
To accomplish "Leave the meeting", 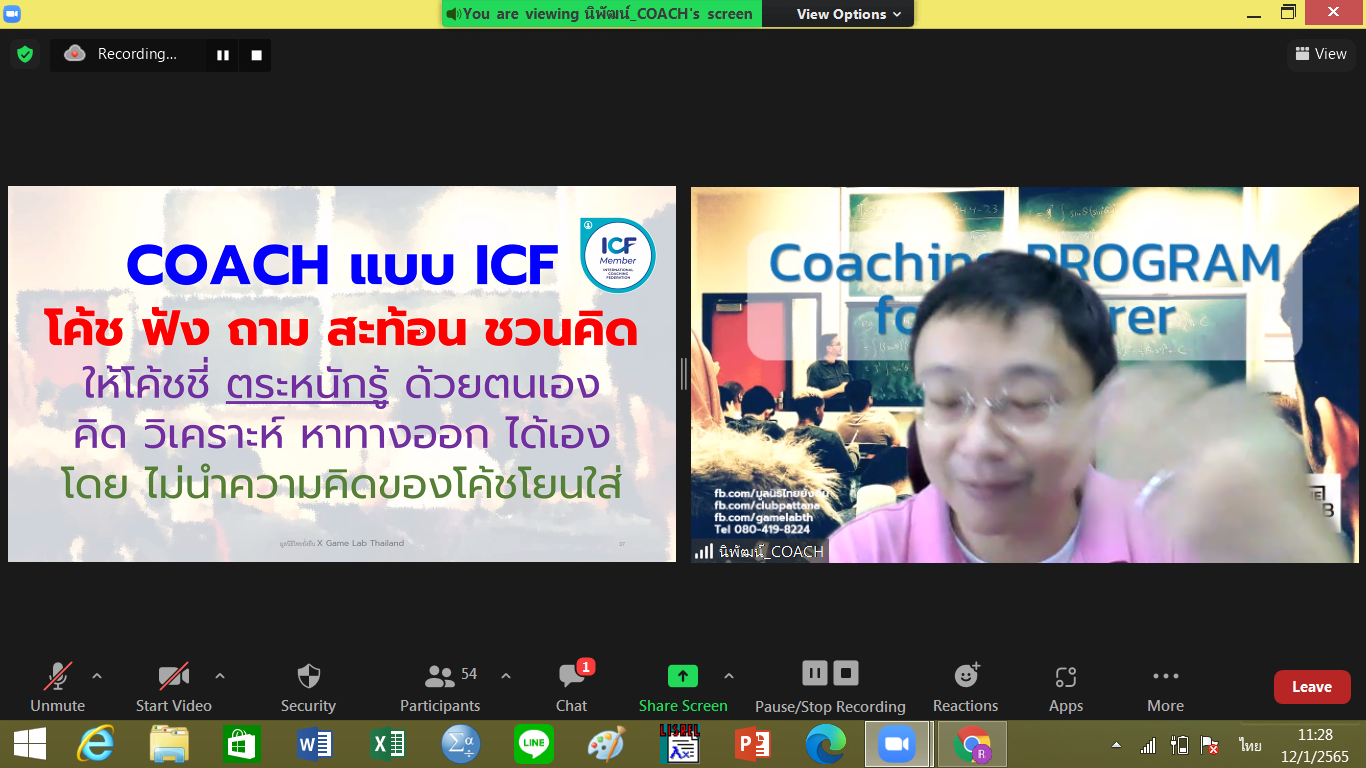I will pos(1311,687).
